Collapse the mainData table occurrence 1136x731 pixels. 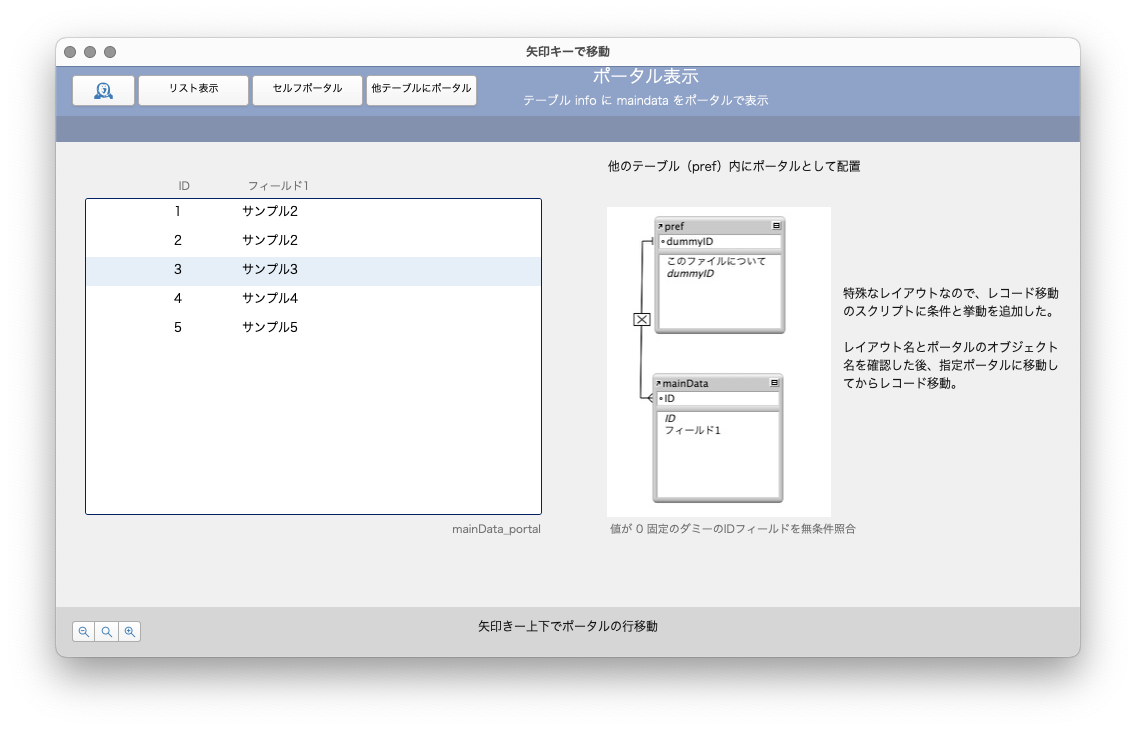(774, 383)
